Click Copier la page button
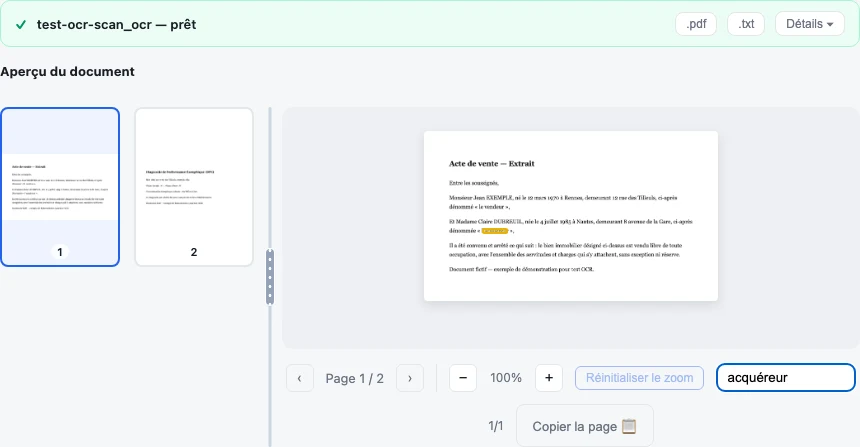The image size is (860, 447). 585,426
